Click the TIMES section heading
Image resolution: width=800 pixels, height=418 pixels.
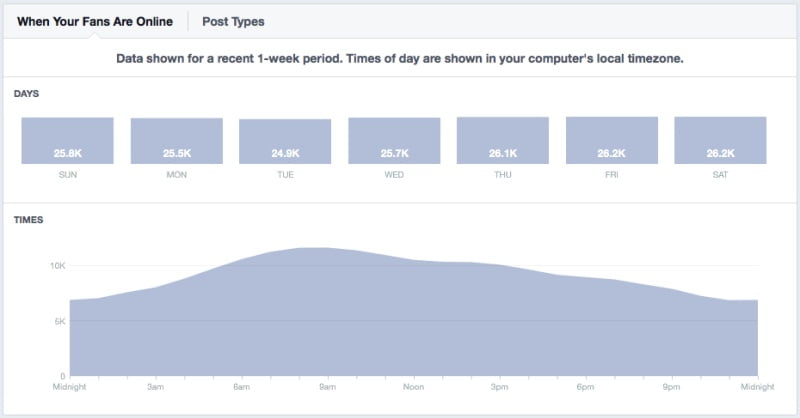28,219
